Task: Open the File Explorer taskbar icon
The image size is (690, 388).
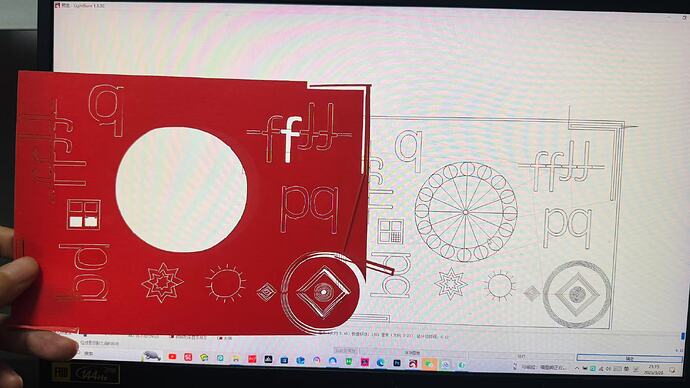Action: 236,359
